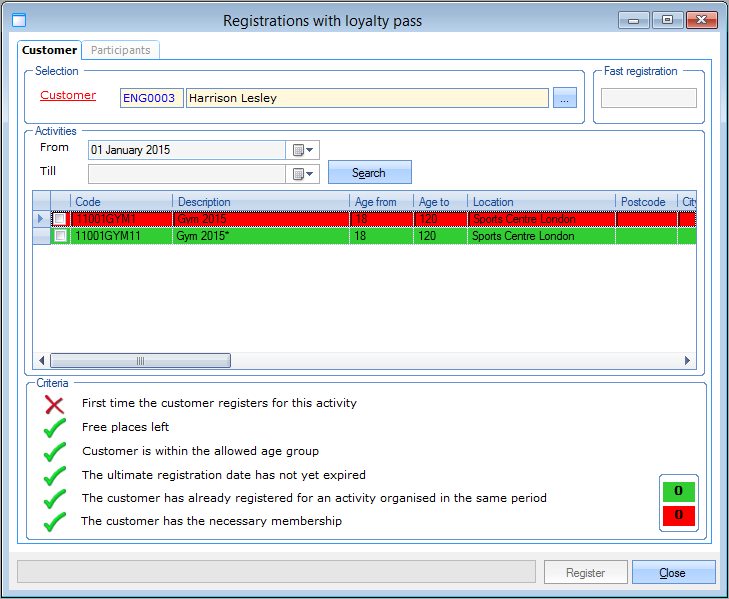729x599 pixels.
Task: Click the red X first-time registration criterion icon
Action: tap(55, 404)
